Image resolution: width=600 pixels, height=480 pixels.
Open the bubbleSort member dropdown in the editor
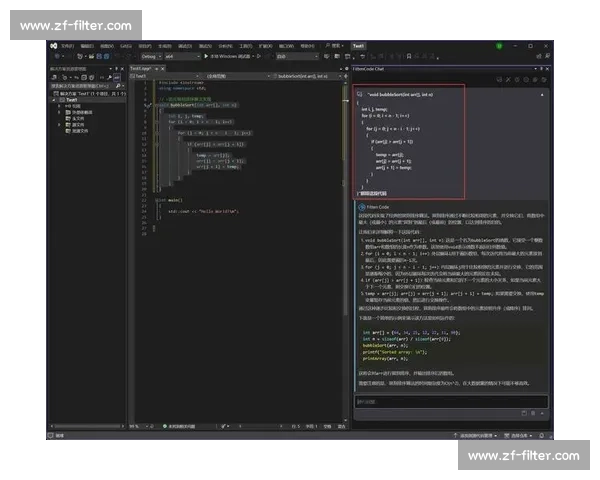pyautogui.click(x=307, y=76)
